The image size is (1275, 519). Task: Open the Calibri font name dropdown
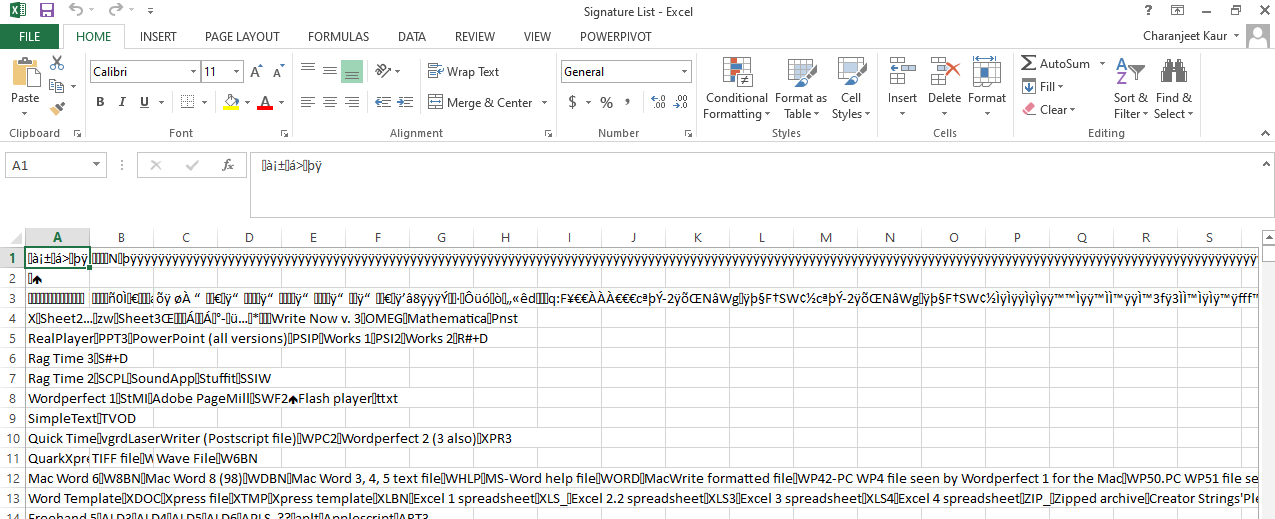(193, 72)
